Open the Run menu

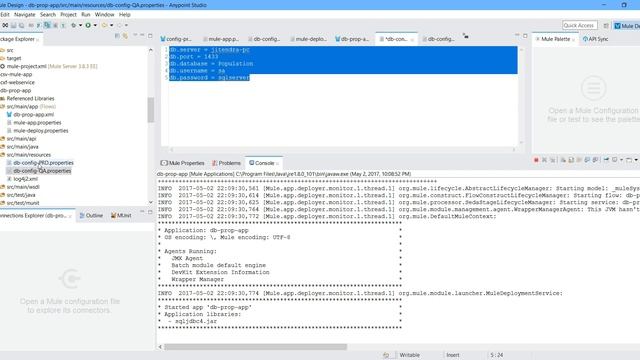click(x=86, y=15)
